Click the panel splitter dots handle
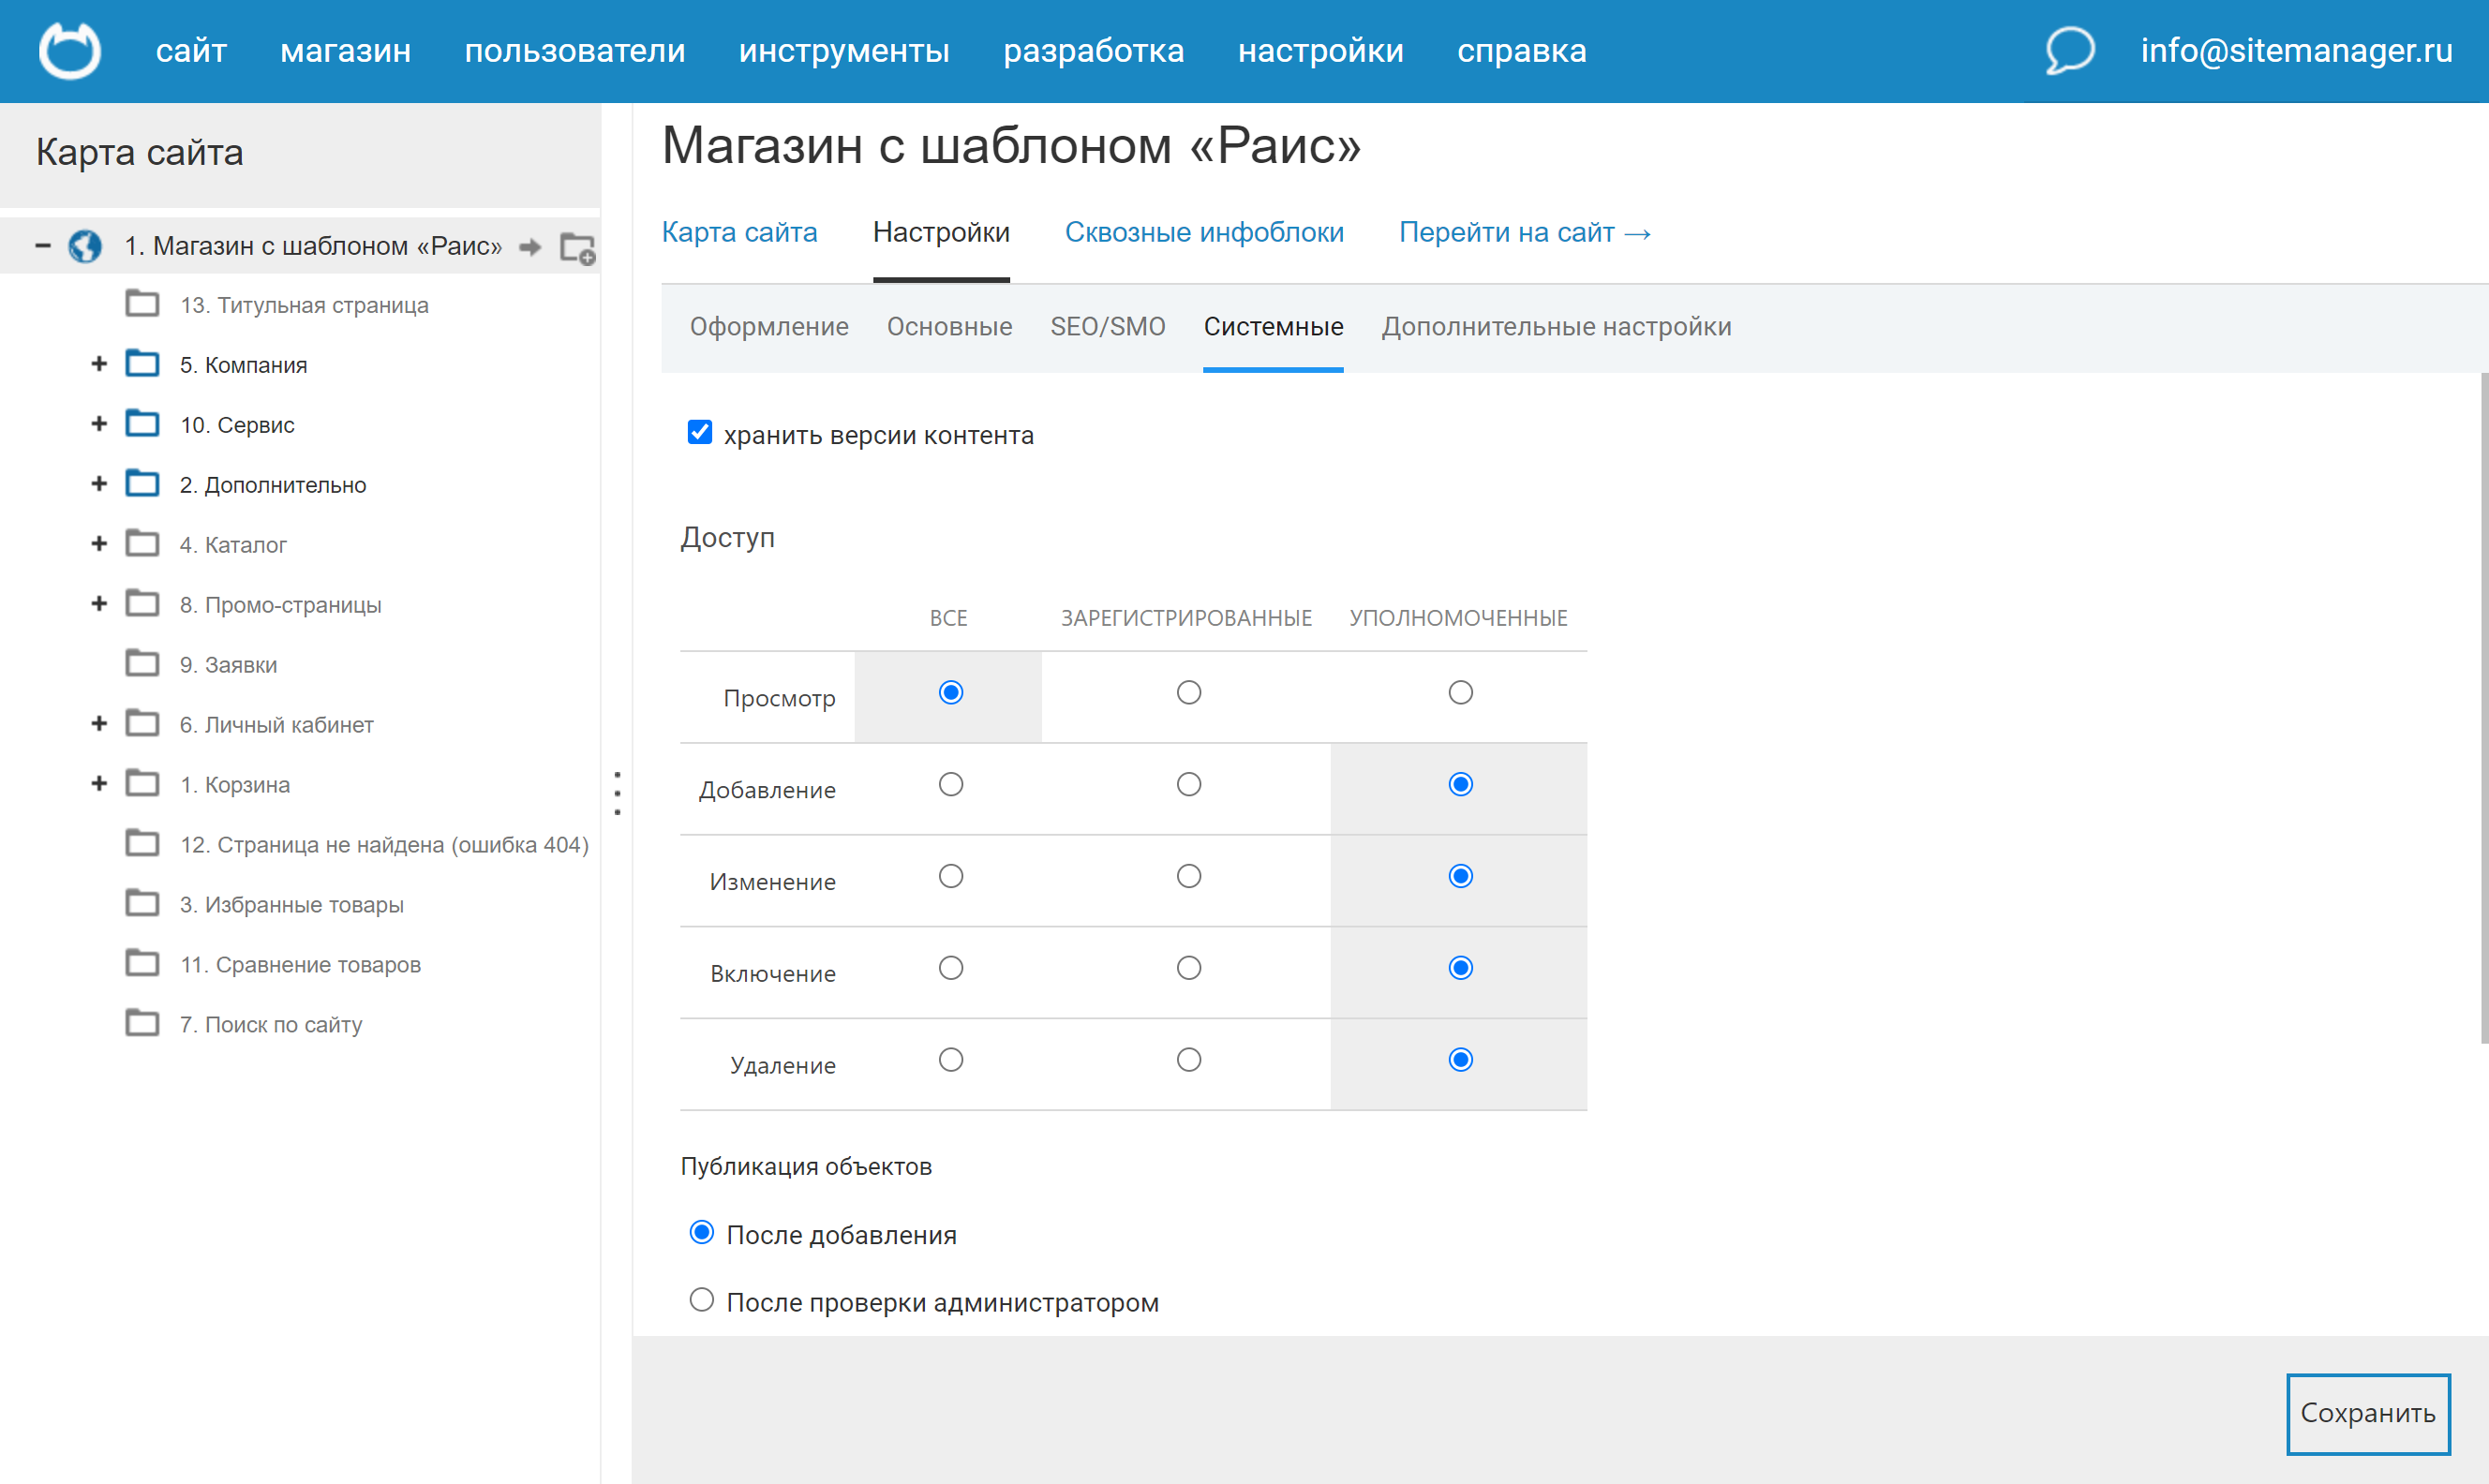The width and height of the screenshot is (2489, 1484). pos(617,793)
